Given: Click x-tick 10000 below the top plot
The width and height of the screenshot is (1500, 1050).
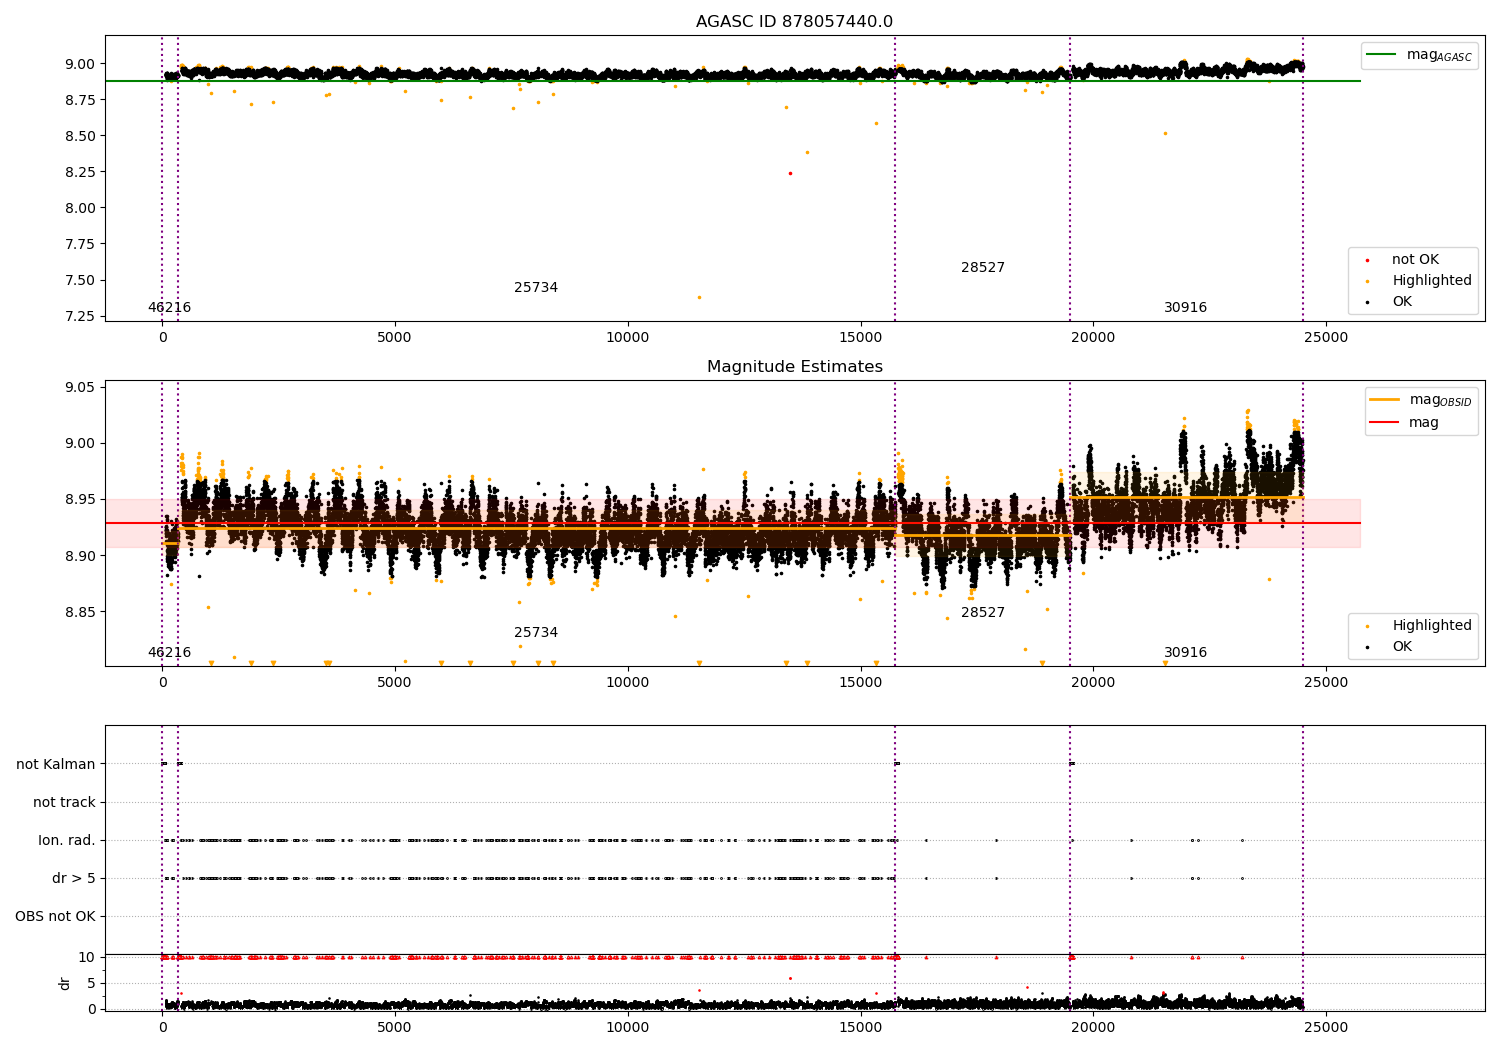Looking at the screenshot, I should click(628, 337).
